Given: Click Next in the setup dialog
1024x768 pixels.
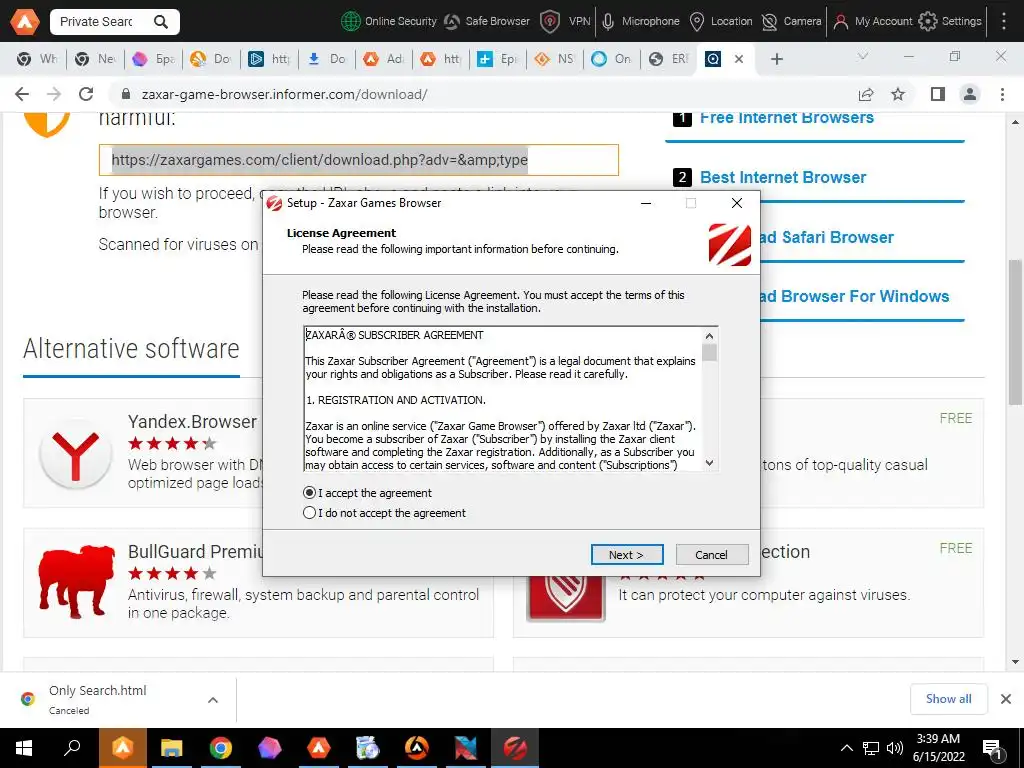Looking at the screenshot, I should (627, 554).
